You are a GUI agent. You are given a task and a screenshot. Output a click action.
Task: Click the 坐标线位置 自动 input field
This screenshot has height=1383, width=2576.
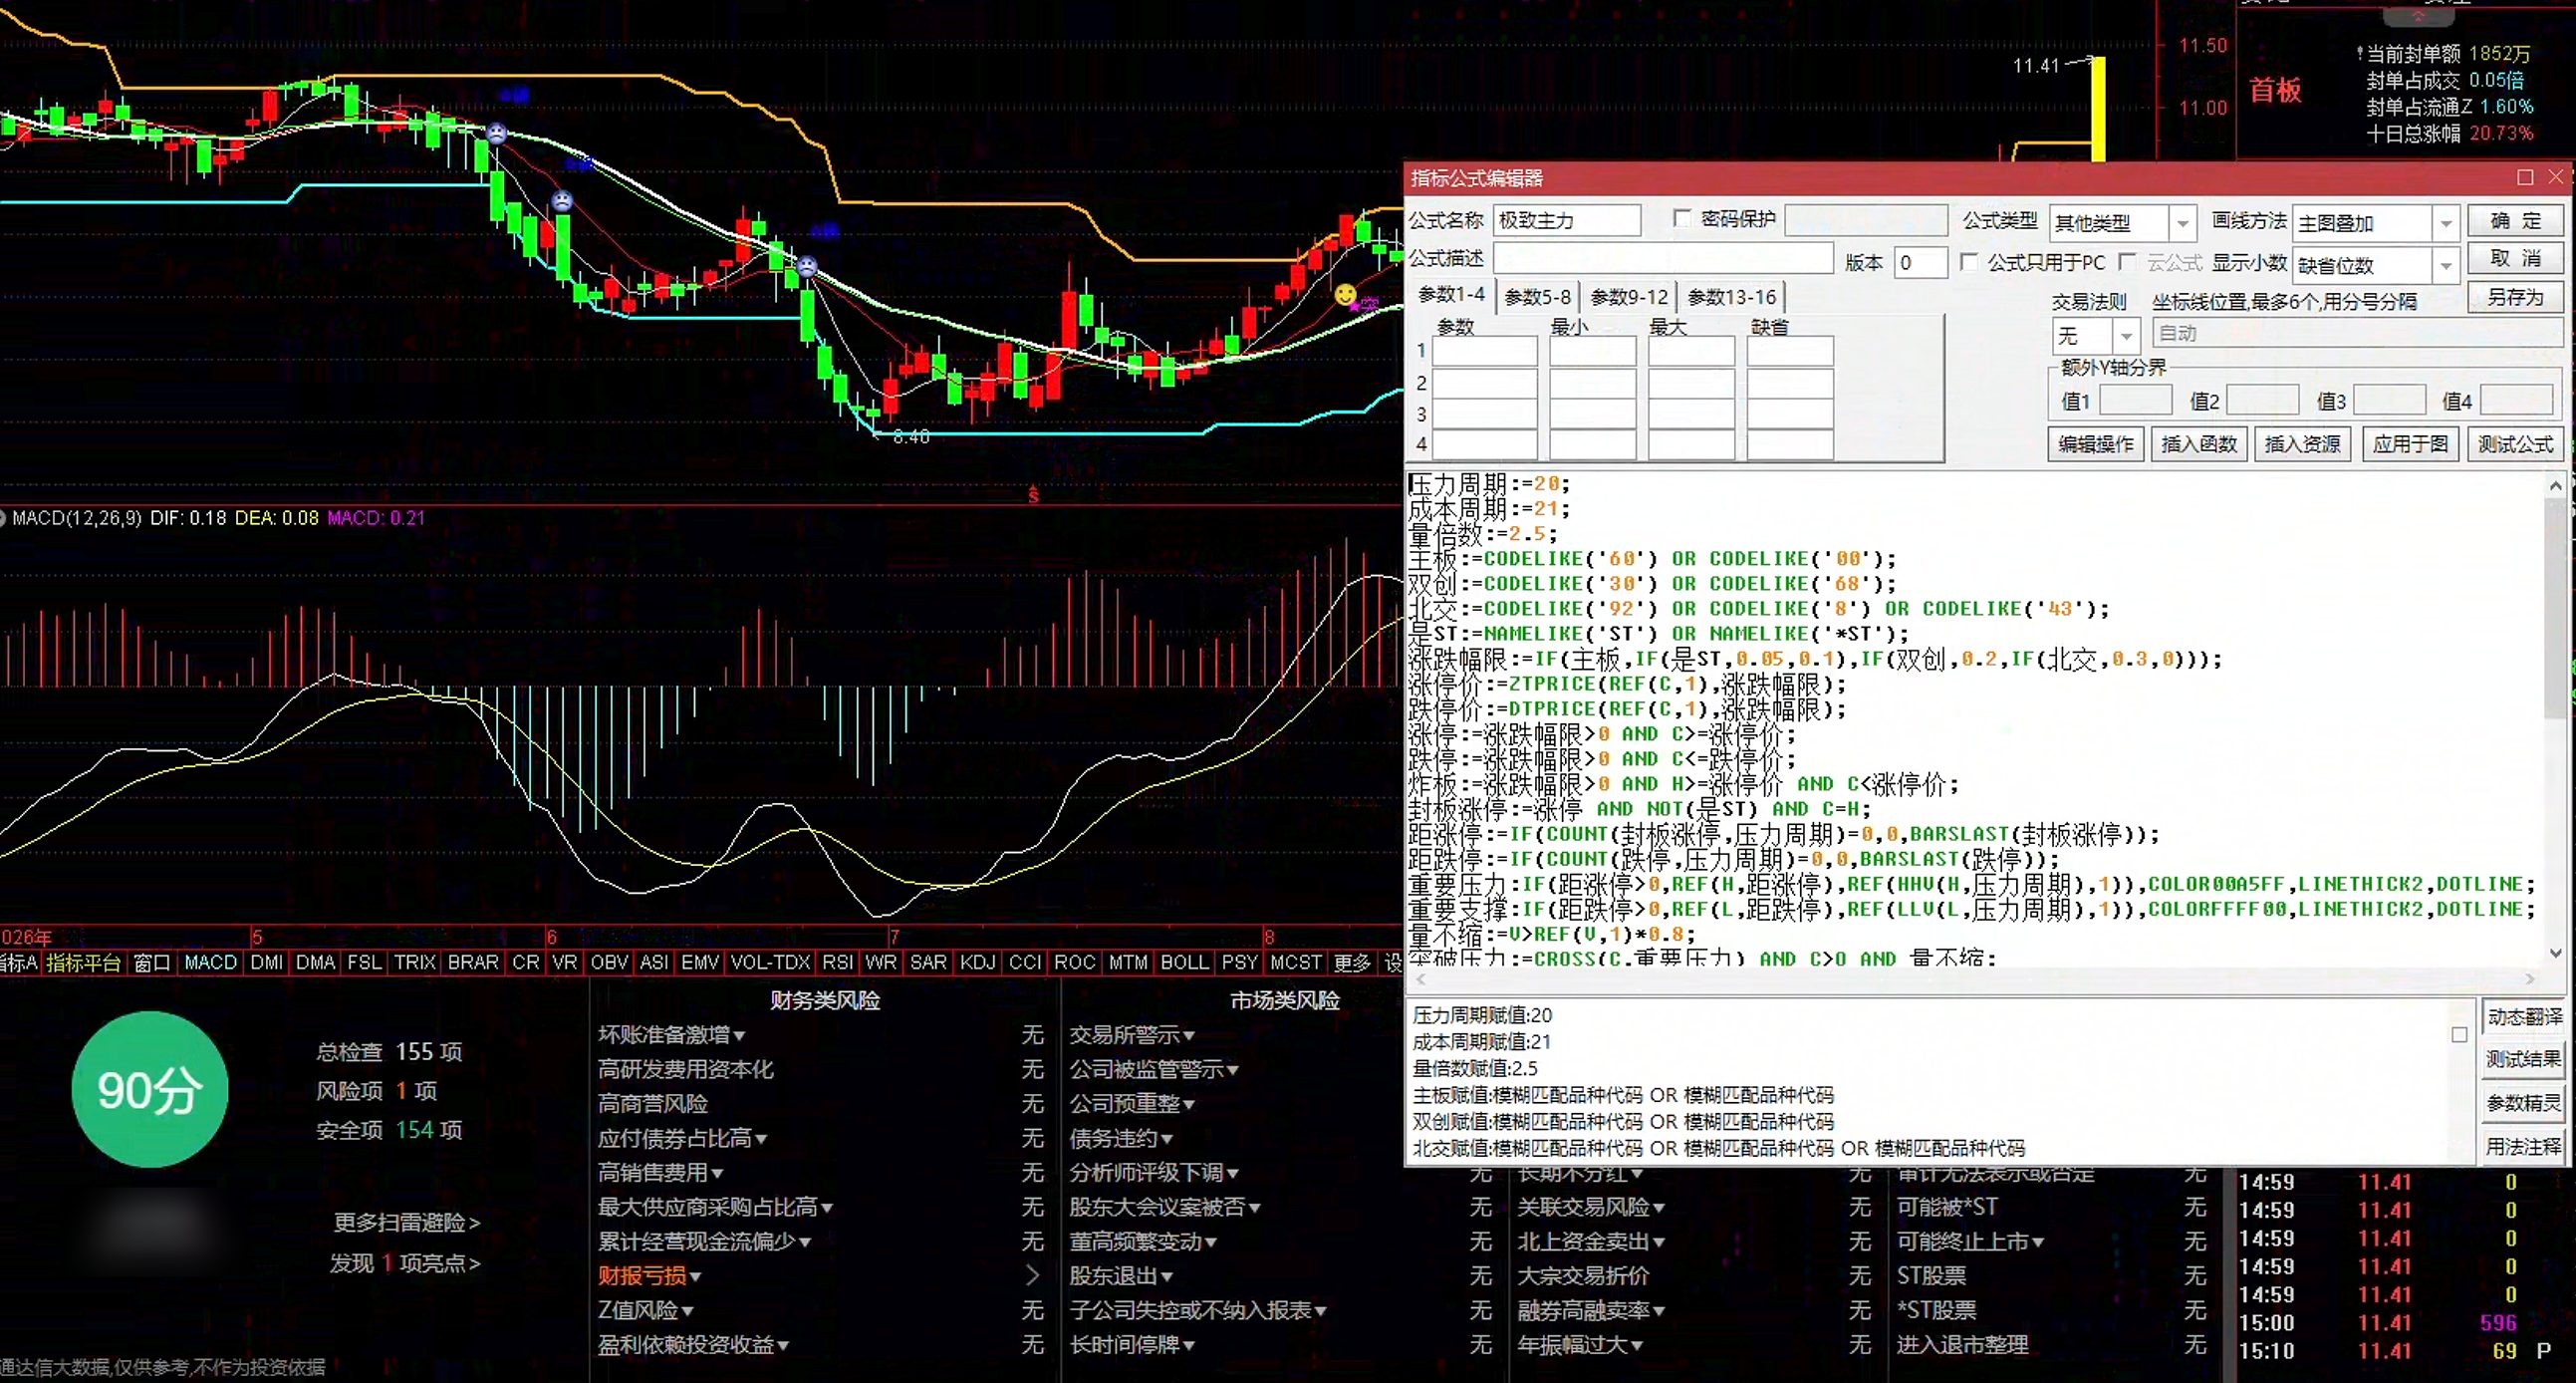coord(2357,333)
